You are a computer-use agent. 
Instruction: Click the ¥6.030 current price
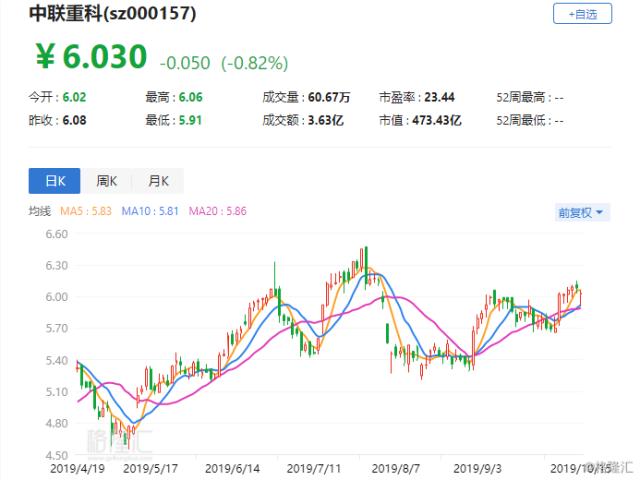point(92,57)
